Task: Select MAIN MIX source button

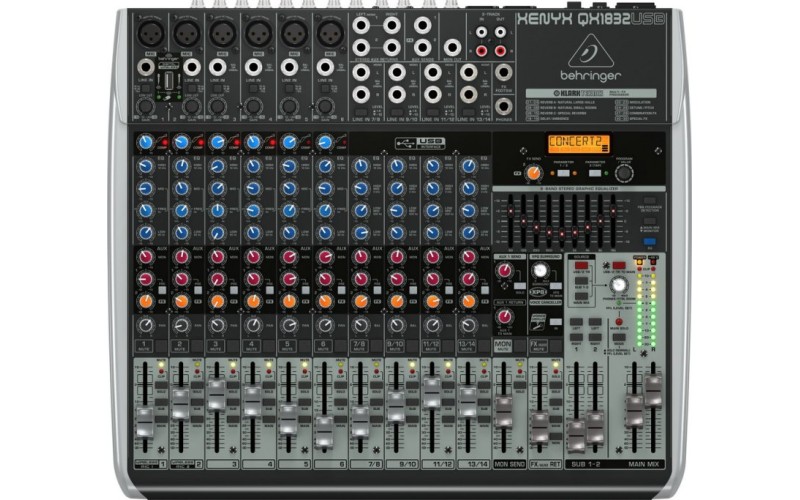Action: pyautogui.click(x=582, y=296)
